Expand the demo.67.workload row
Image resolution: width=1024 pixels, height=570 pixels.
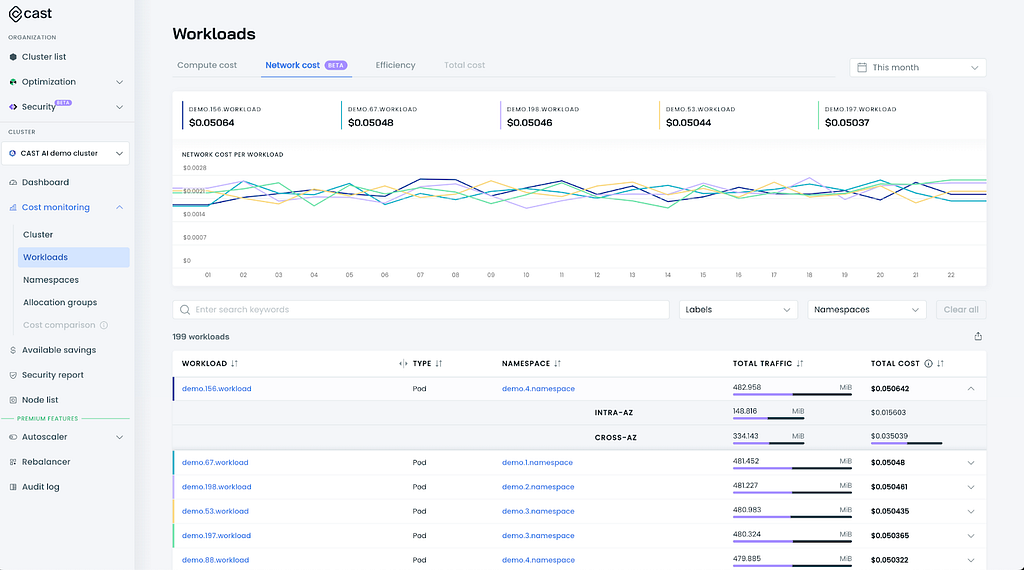[971, 463]
